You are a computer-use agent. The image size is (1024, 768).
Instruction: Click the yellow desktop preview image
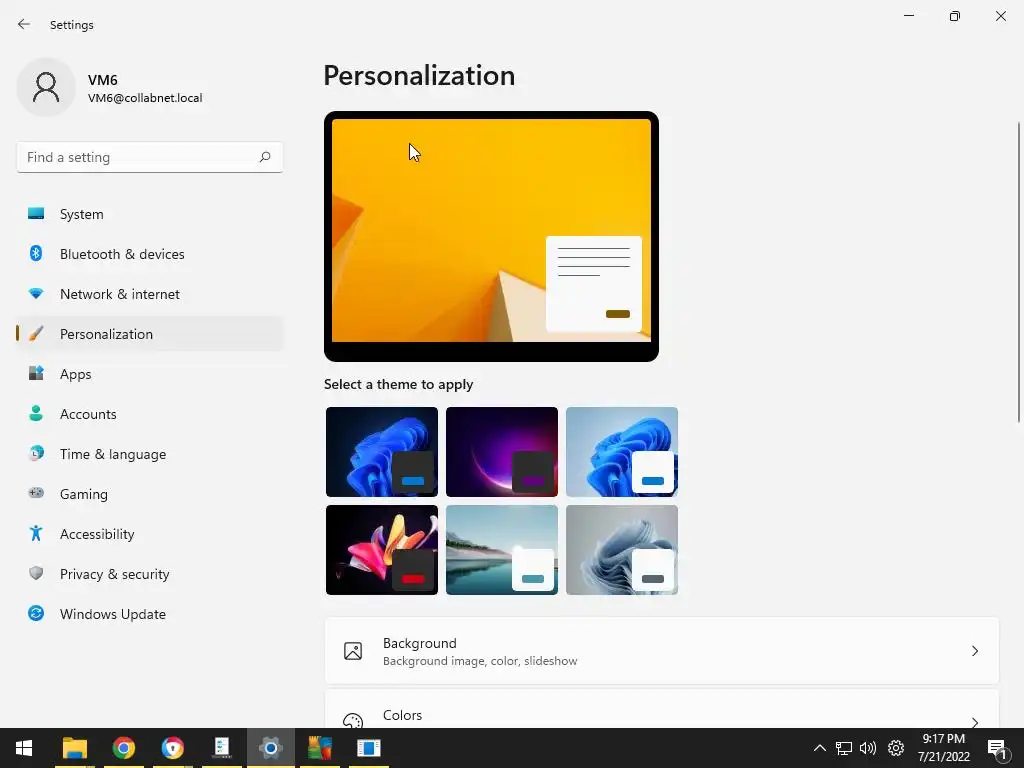pos(491,230)
